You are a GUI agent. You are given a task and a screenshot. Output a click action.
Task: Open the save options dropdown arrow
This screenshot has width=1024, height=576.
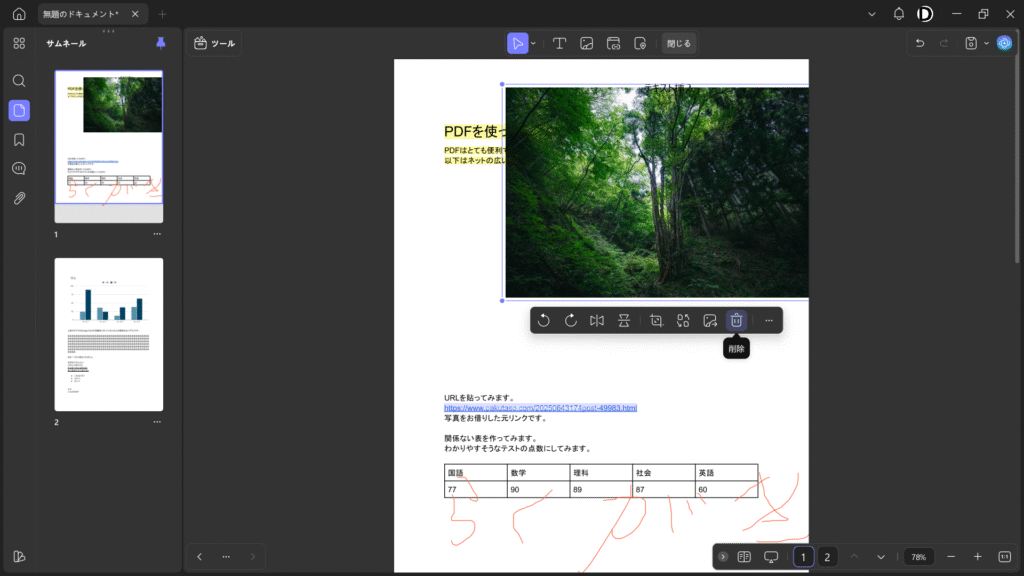[x=986, y=43]
